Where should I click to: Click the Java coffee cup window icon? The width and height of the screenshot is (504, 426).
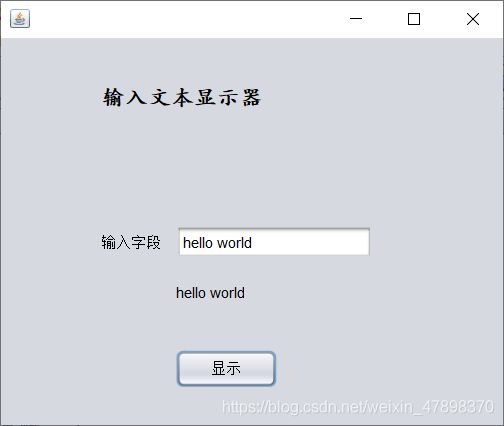point(20,19)
